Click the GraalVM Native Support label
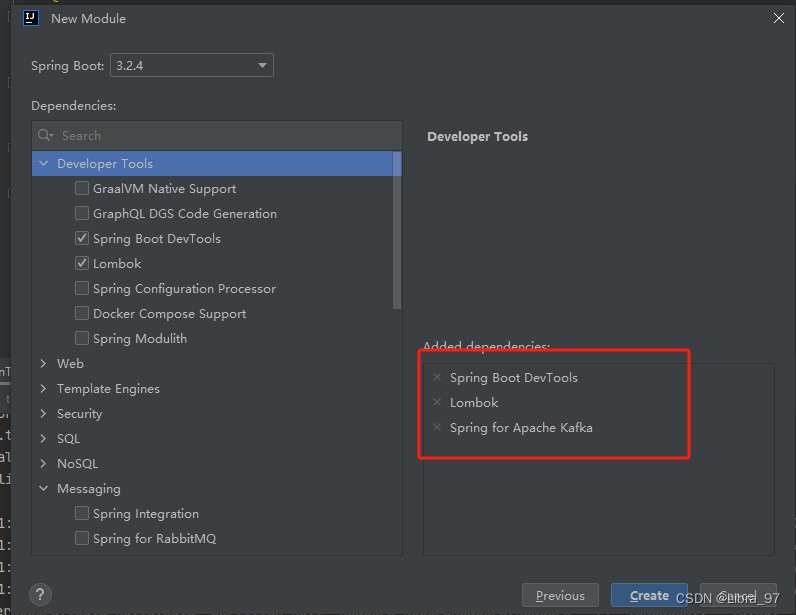The height and width of the screenshot is (615, 796). pyautogui.click(x=164, y=189)
